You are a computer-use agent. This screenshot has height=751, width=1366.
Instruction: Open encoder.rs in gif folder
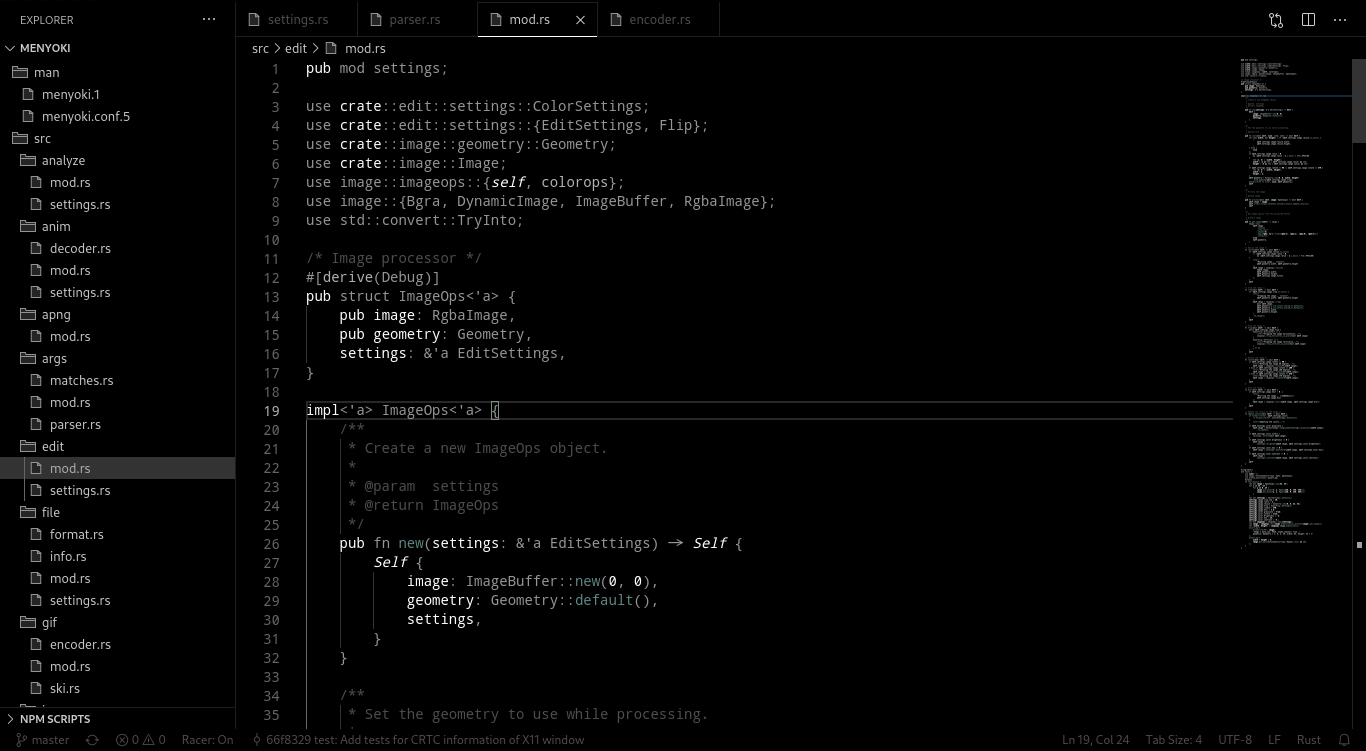[x=117, y=644]
